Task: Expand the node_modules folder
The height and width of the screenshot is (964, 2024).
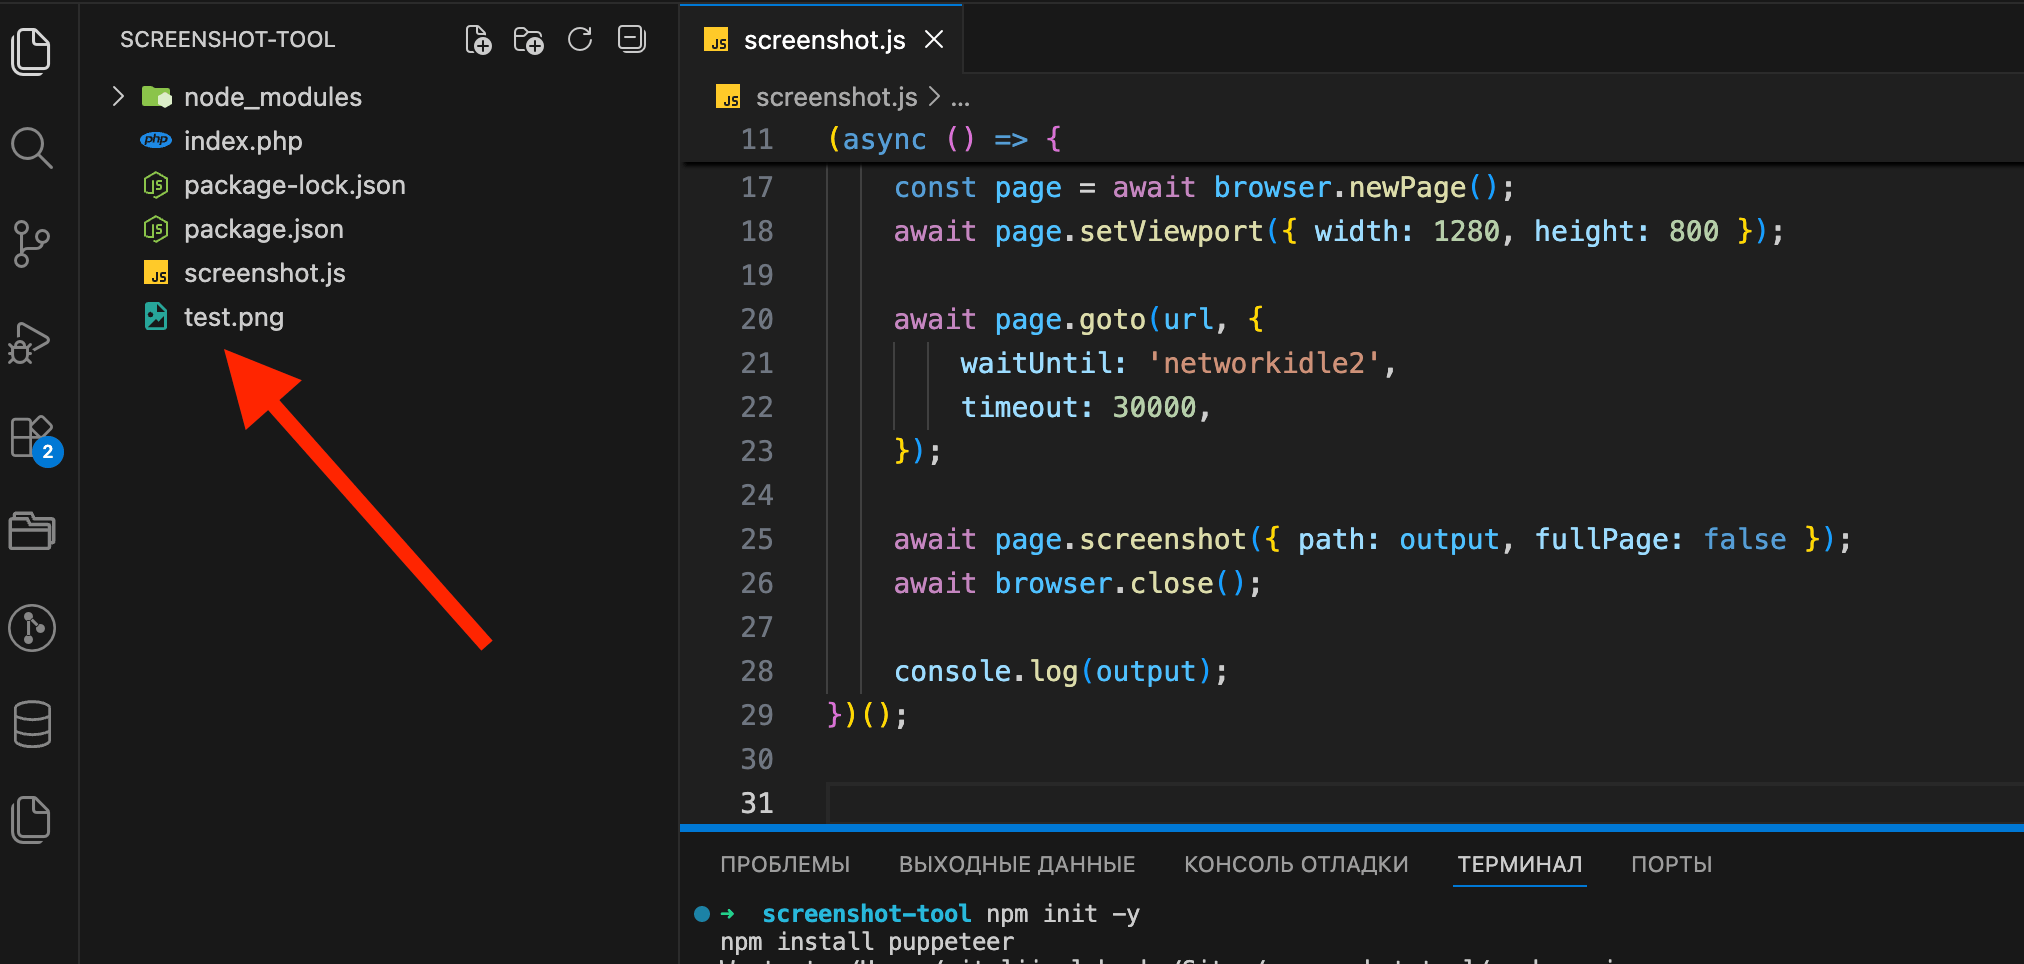Action: pos(117,96)
